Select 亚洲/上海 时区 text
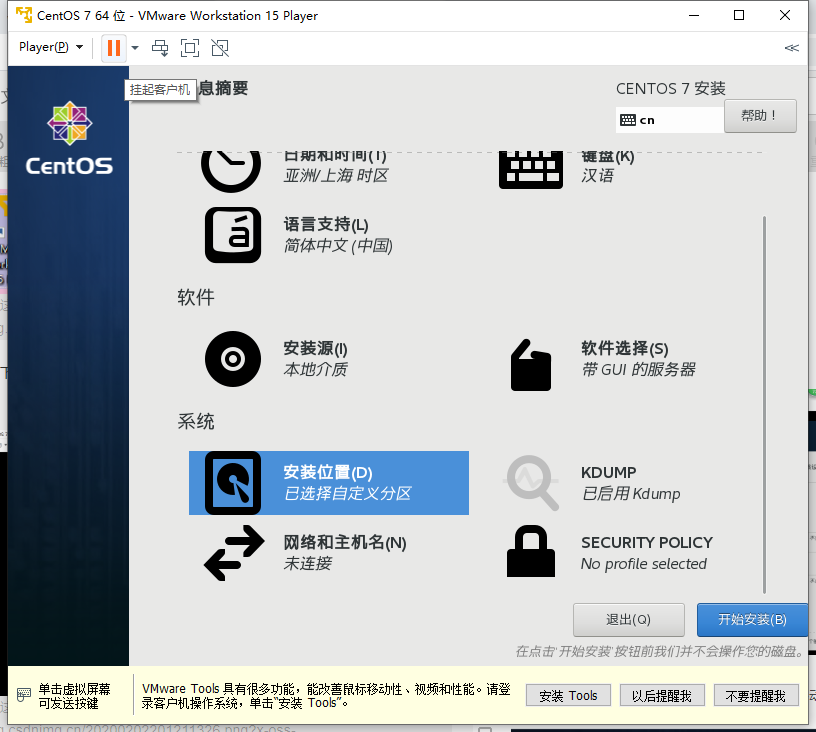Viewport: 816px width, 732px height. [336, 175]
